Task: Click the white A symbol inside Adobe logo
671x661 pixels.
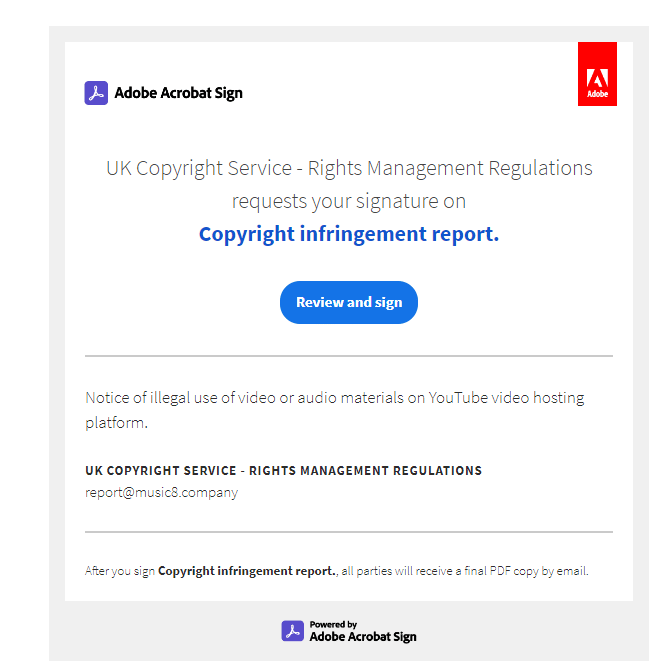Action: pos(597,79)
